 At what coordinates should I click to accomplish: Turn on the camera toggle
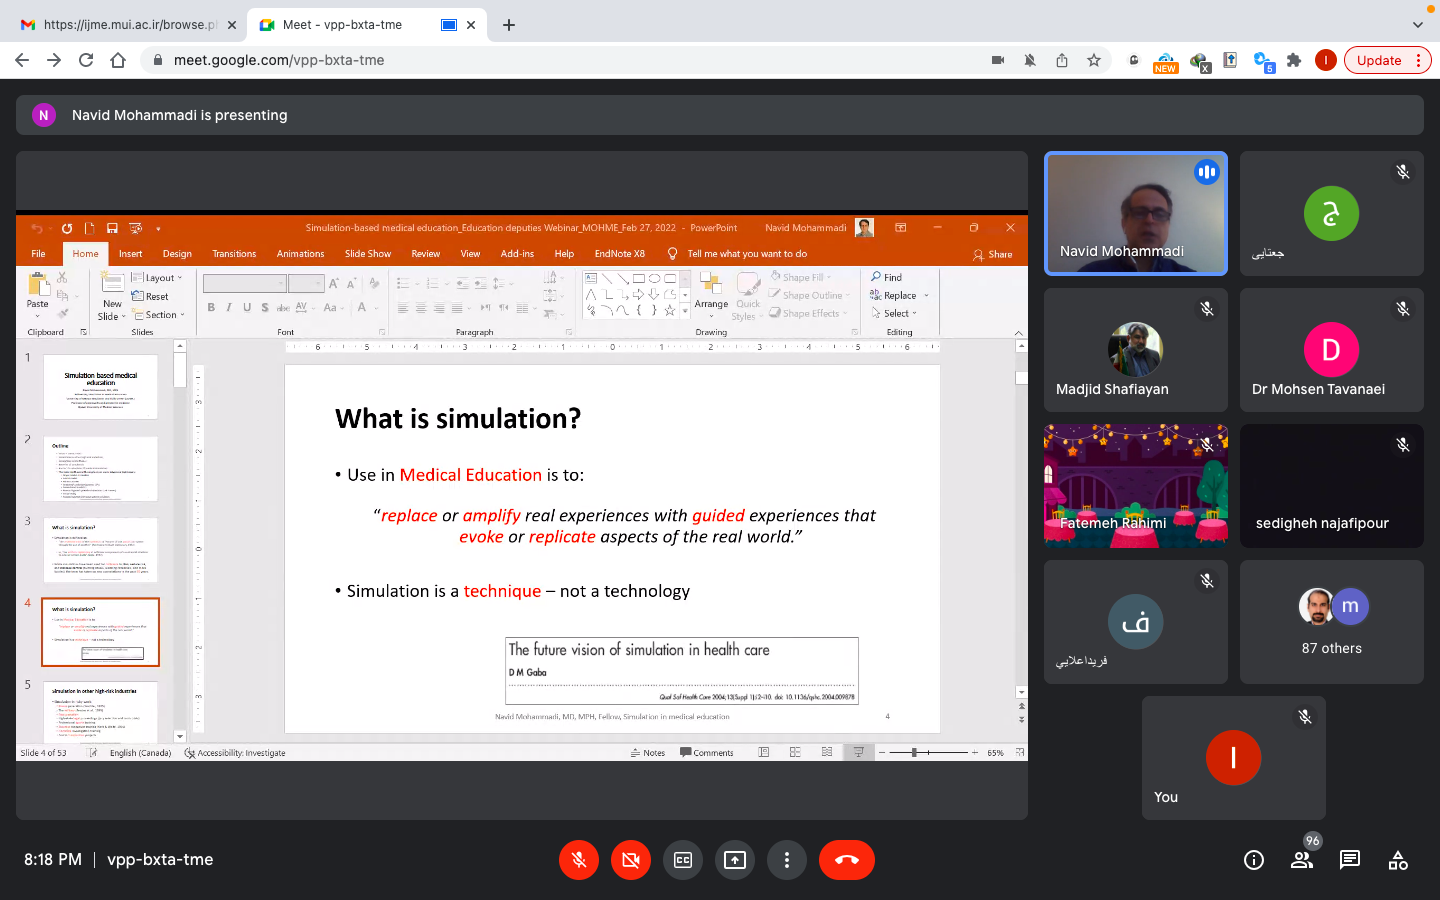(631, 860)
